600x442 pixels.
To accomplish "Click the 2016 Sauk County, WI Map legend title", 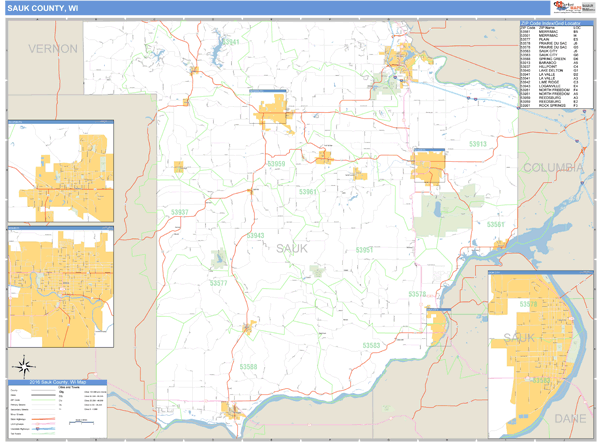I will (57, 382).
